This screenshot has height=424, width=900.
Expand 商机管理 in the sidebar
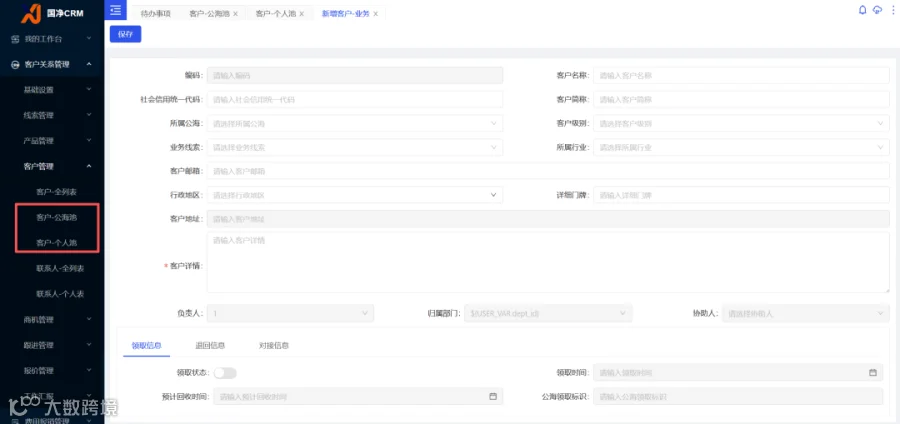pyautogui.click(x=52, y=320)
